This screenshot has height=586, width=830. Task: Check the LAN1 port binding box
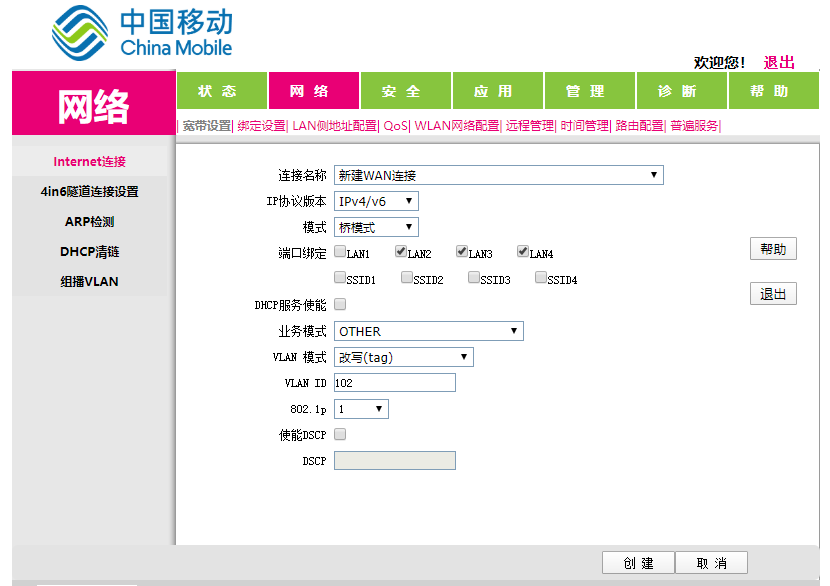[x=340, y=251]
